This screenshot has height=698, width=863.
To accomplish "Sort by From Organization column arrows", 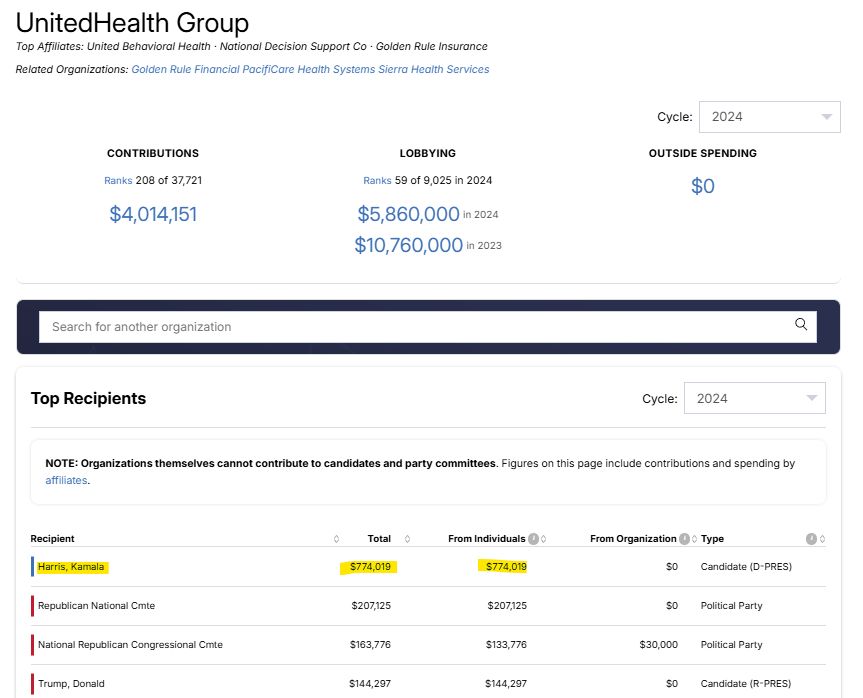I will click(694, 539).
